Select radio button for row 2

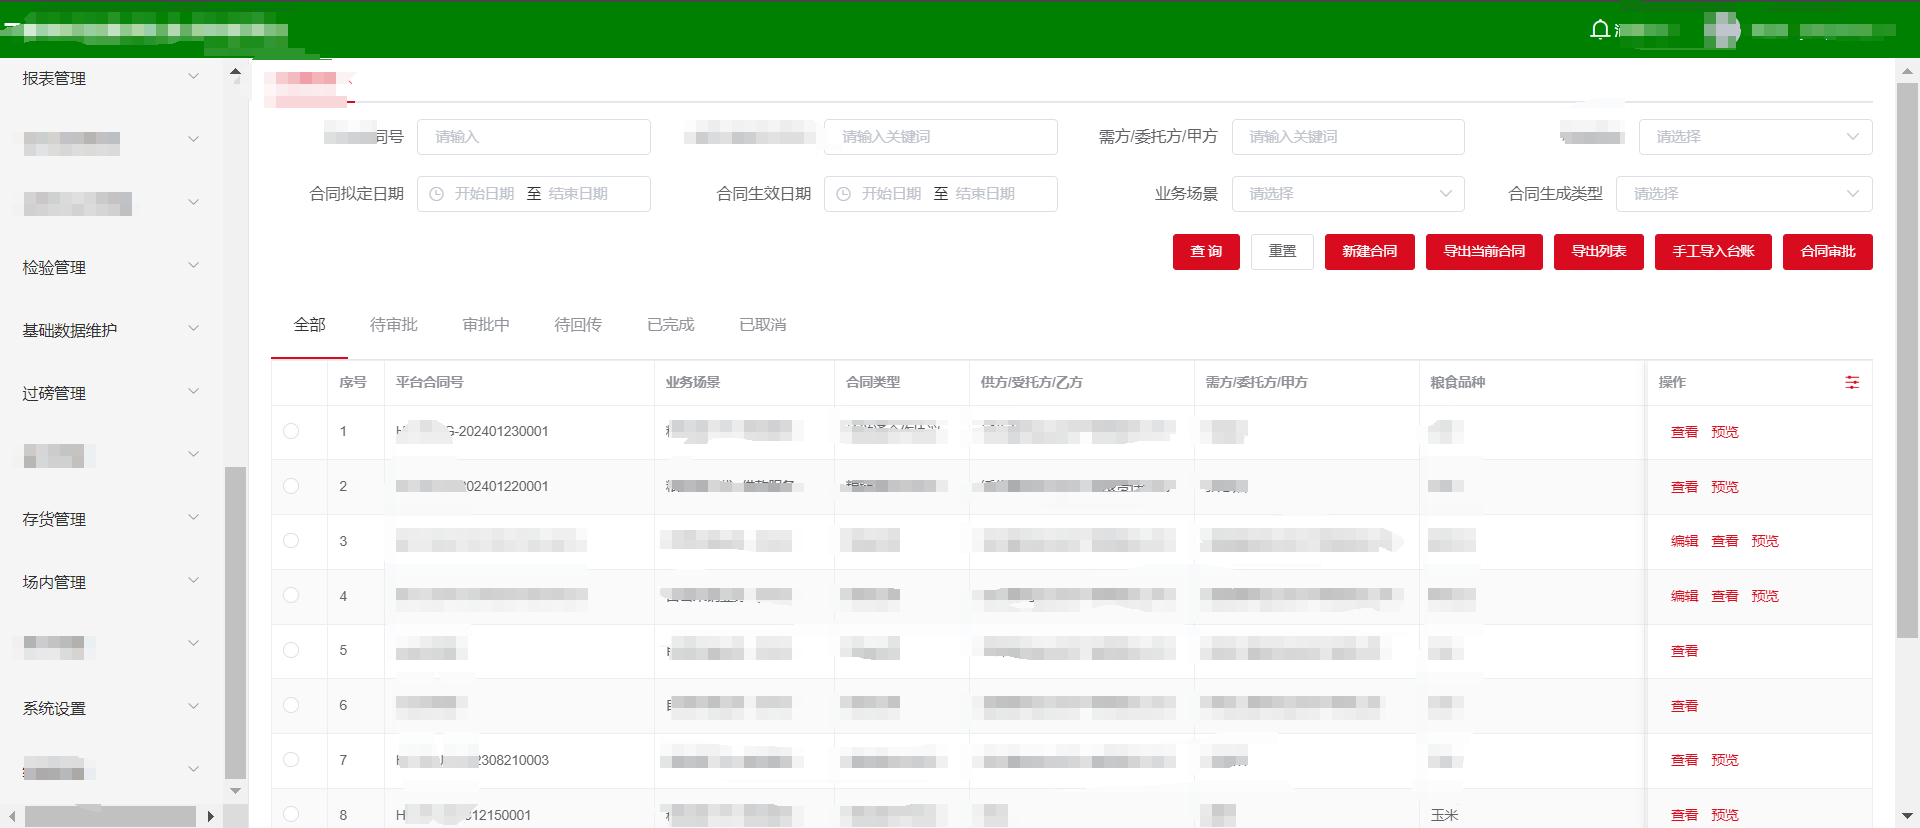click(x=291, y=486)
